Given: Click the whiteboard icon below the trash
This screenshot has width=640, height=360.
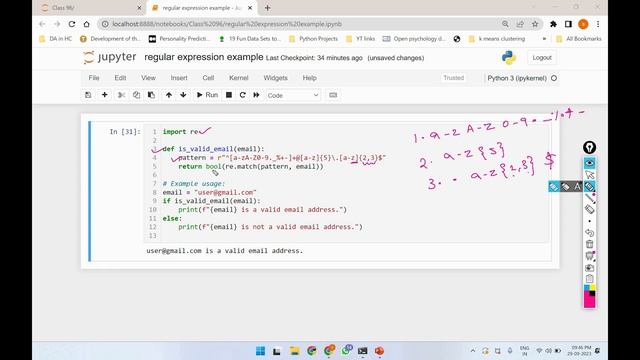Looking at the screenshot, I should coord(589,256).
